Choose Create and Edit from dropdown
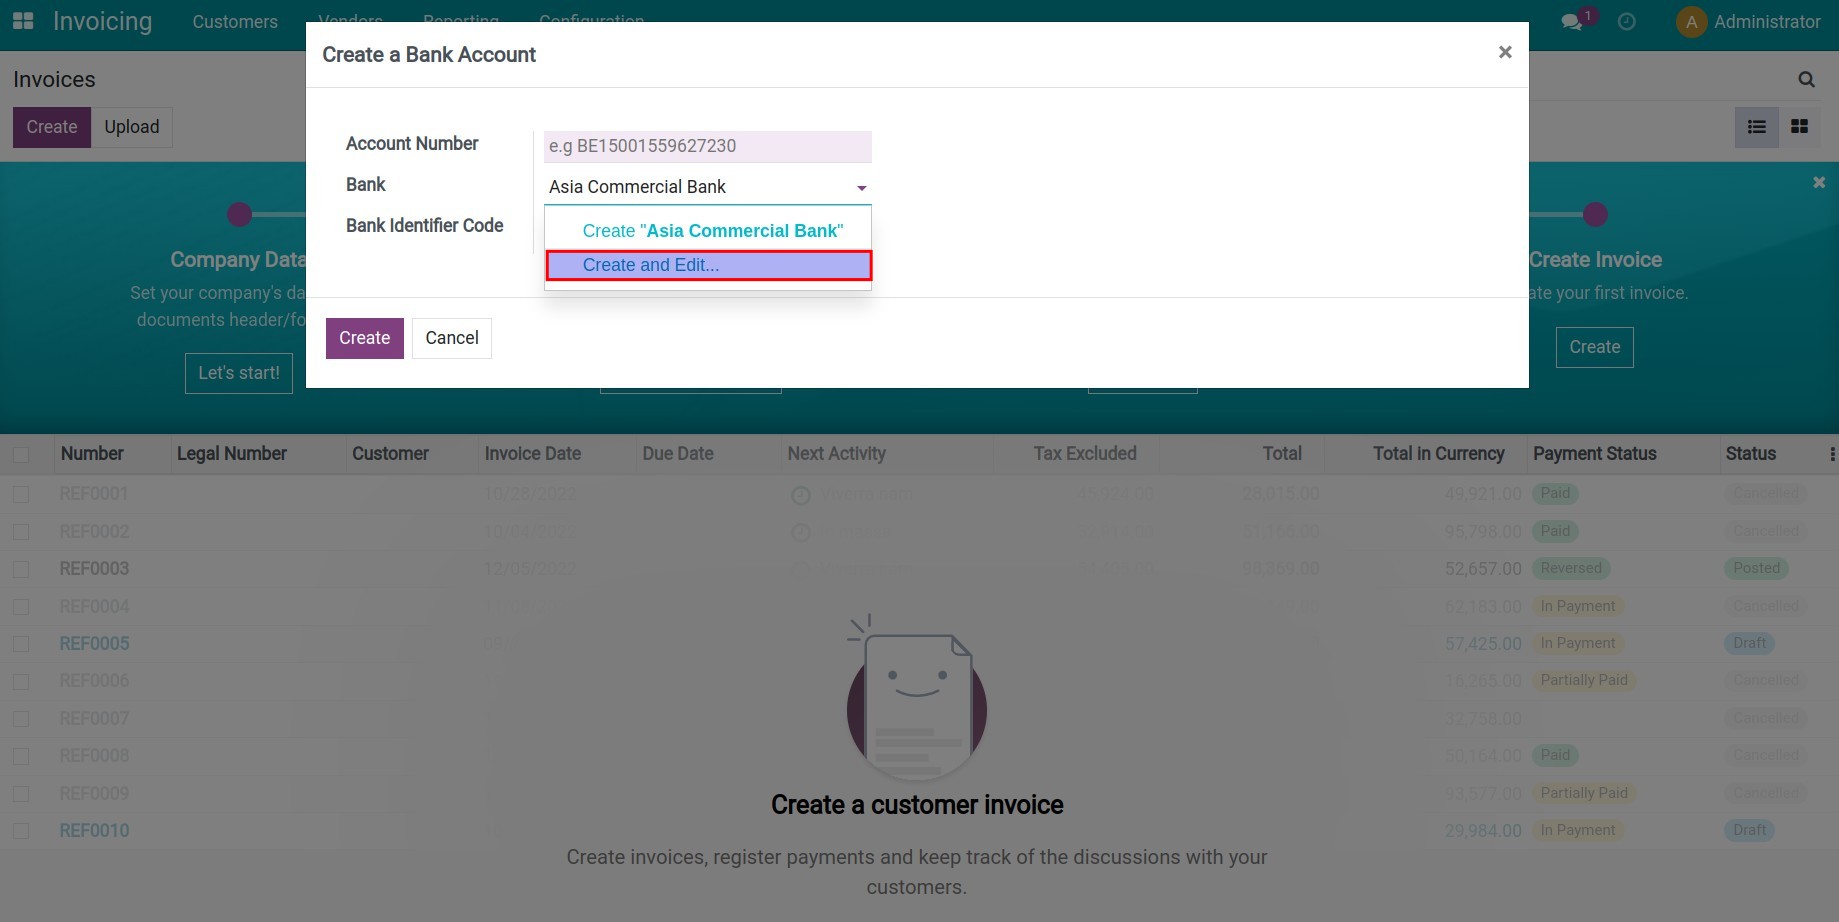The width and height of the screenshot is (1839, 922). pos(651,265)
